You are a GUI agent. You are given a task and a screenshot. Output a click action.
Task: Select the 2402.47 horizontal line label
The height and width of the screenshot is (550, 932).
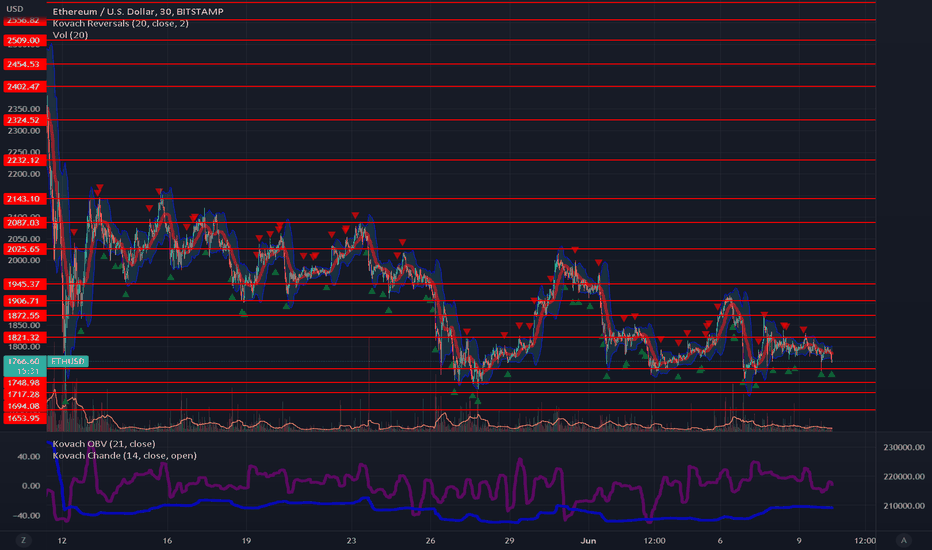[x=25, y=86]
